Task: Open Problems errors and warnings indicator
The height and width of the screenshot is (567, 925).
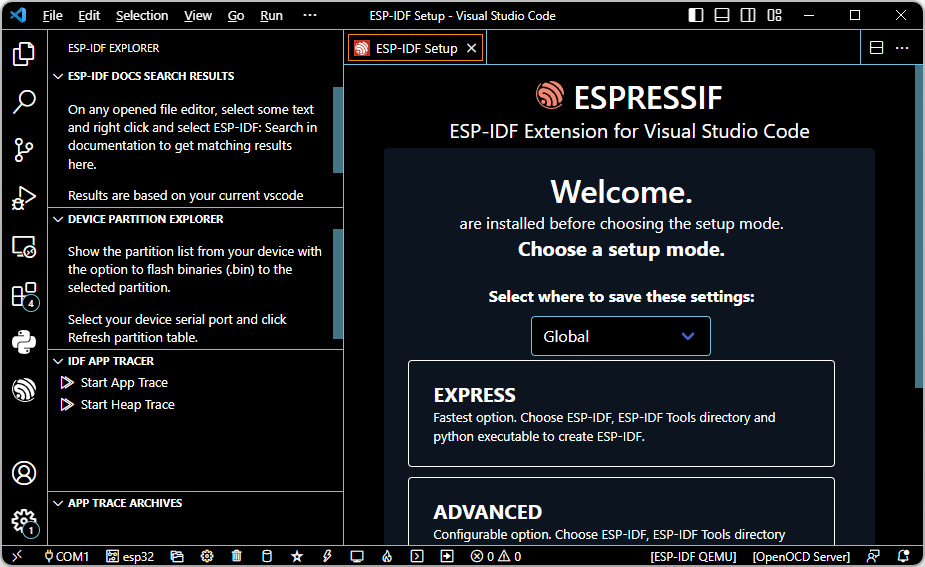Action: 496,556
